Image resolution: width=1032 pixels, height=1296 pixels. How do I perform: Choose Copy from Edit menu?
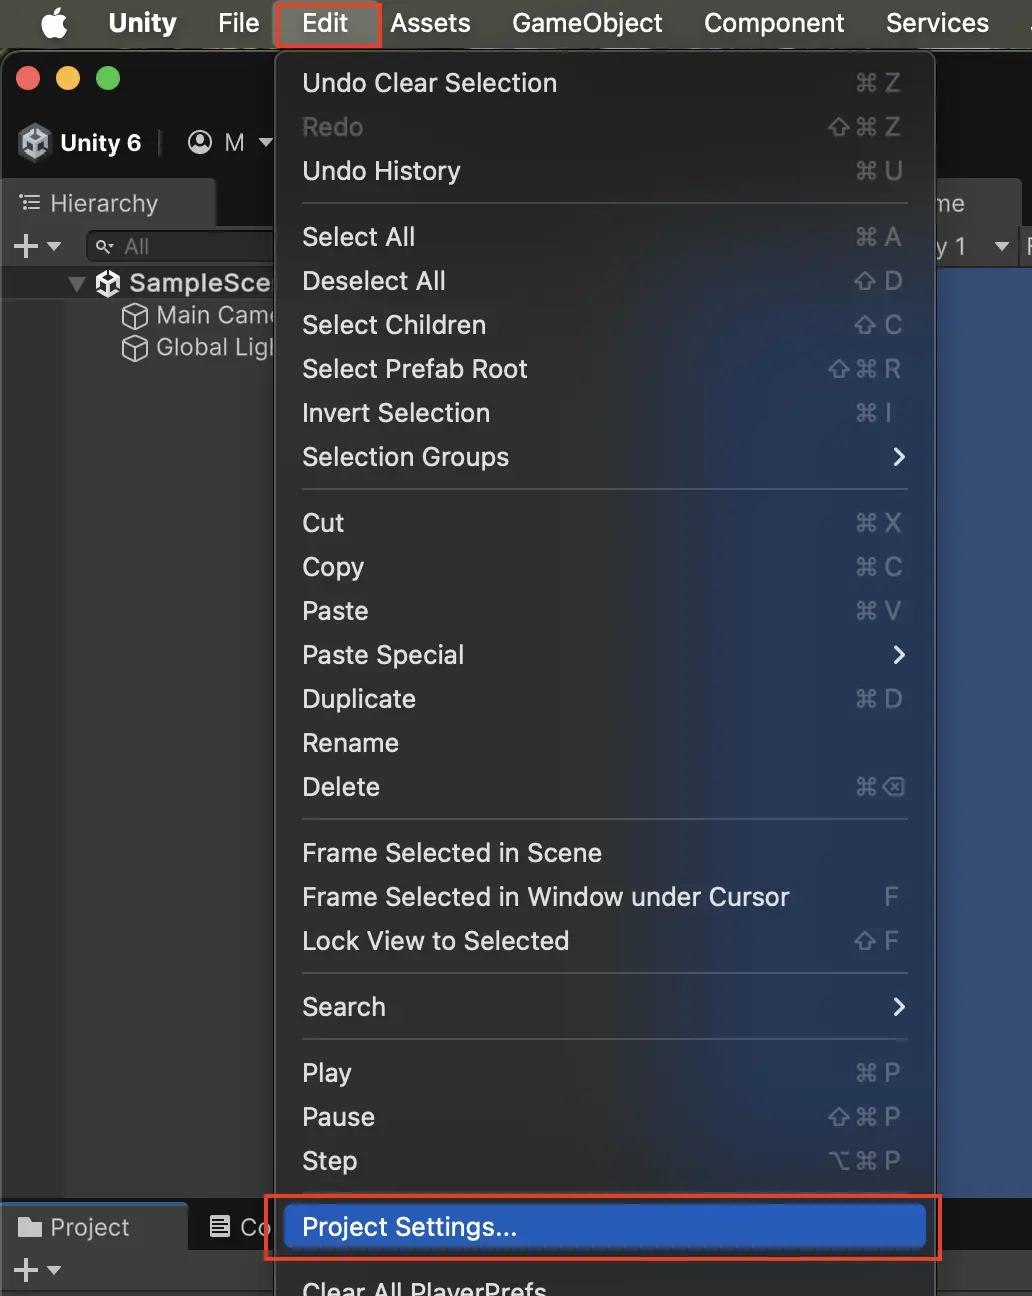604,567
